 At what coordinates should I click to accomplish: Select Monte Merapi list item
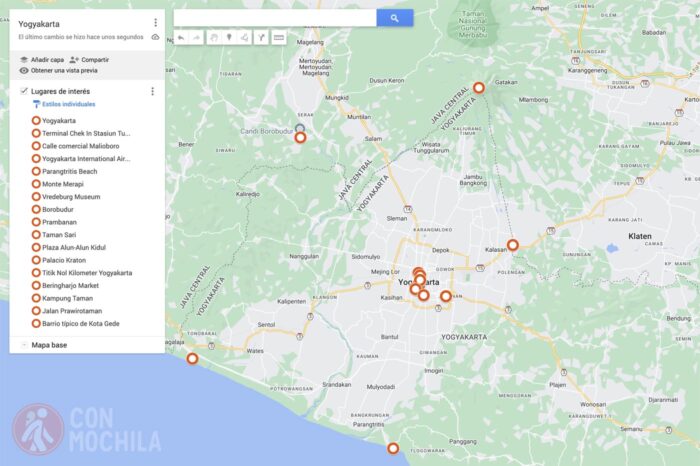pos(58,184)
